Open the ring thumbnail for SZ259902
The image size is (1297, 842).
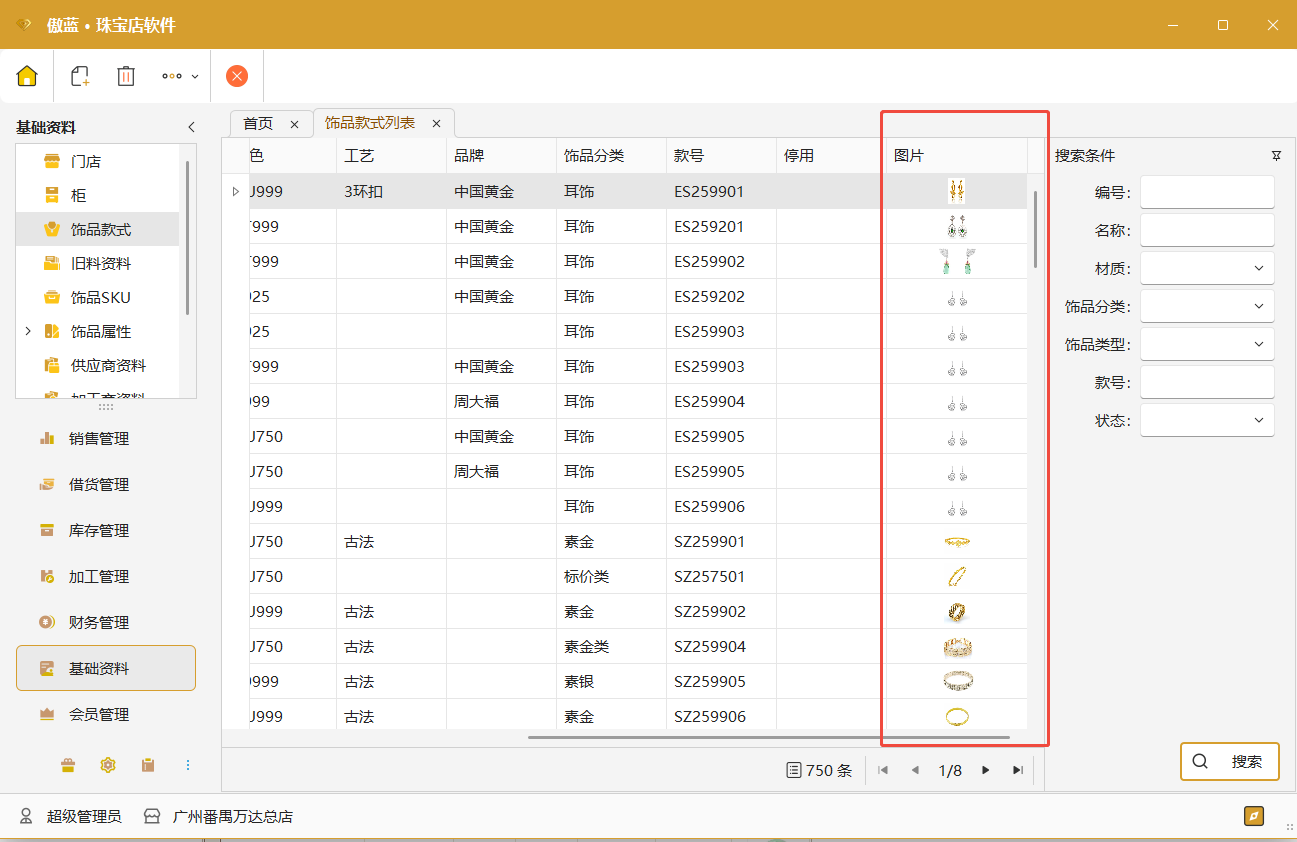point(957,611)
